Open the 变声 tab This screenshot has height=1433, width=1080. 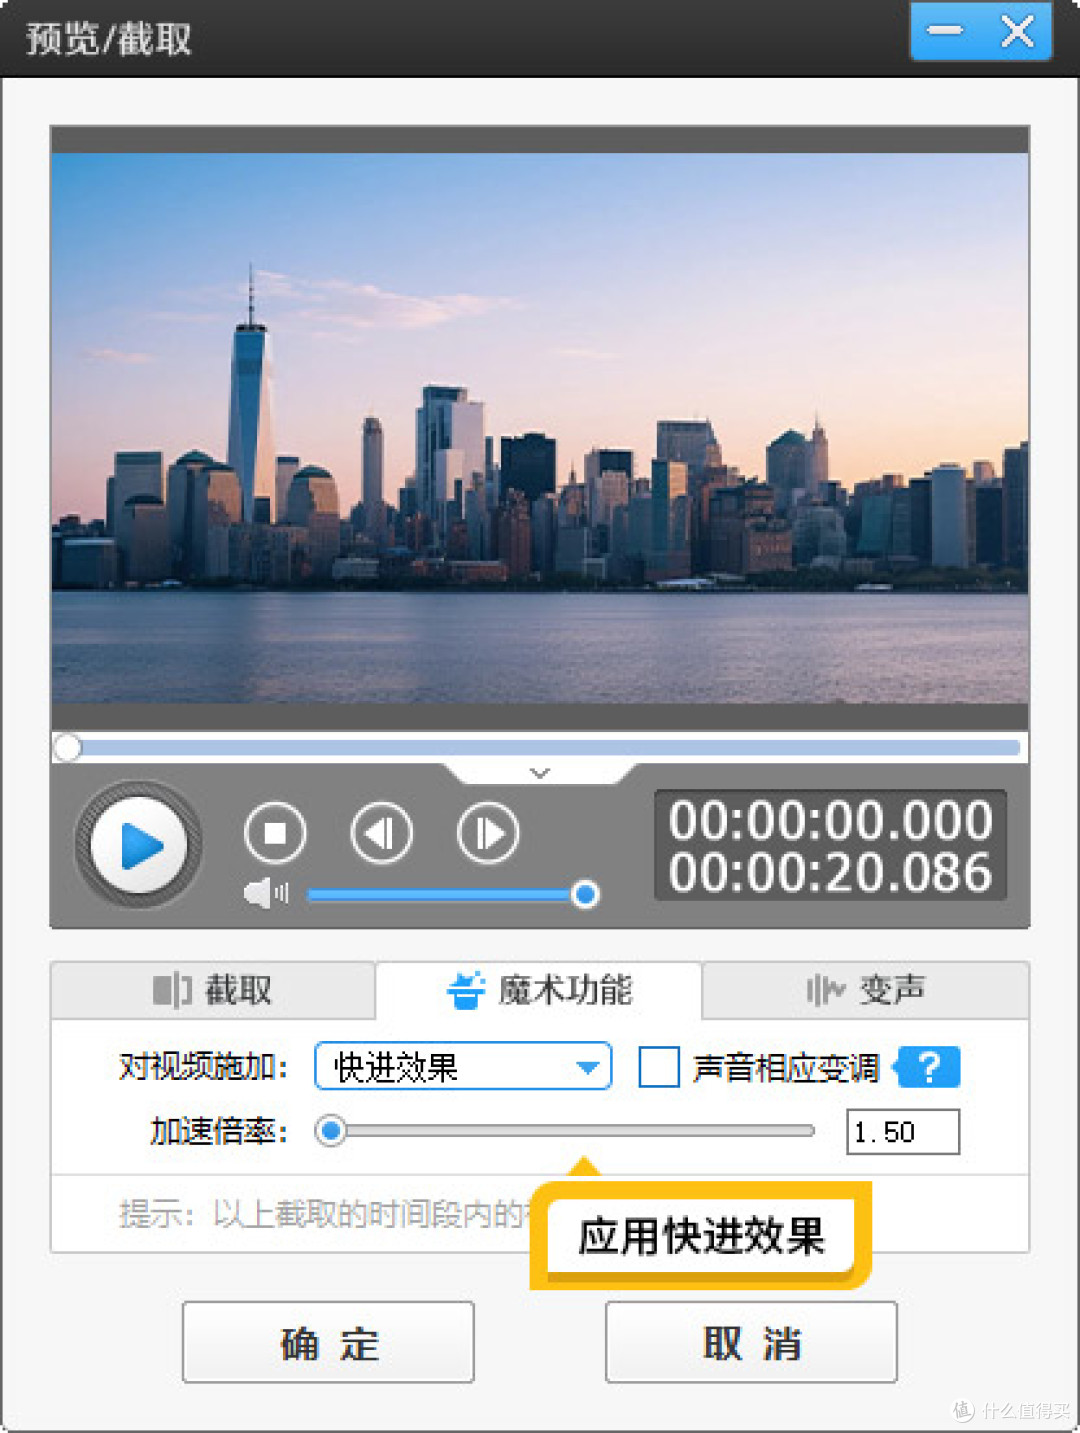click(x=866, y=990)
